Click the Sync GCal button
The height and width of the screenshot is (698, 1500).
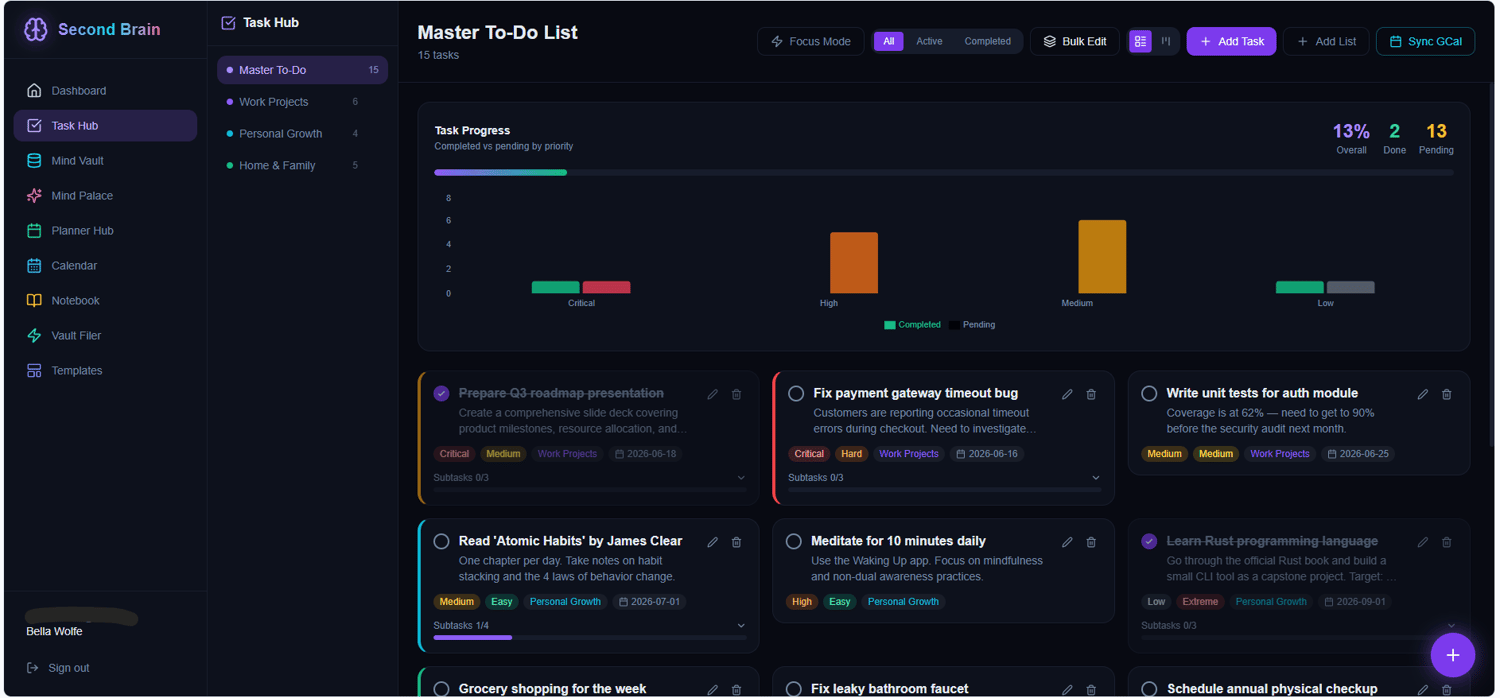1425,41
